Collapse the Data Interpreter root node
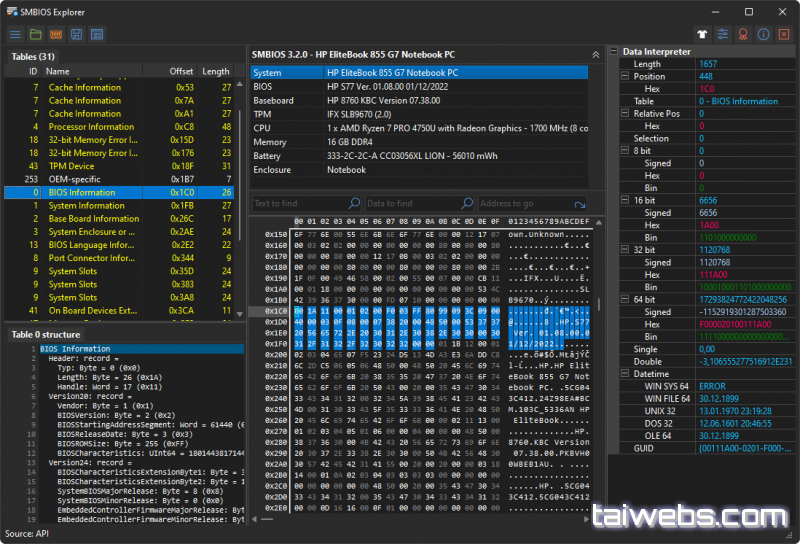800x544 pixels. (614, 52)
